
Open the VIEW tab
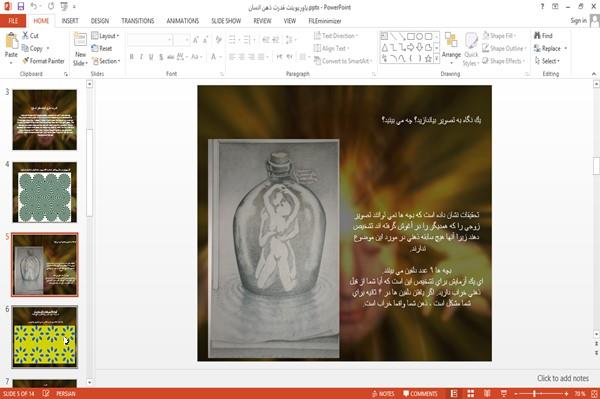290,21
